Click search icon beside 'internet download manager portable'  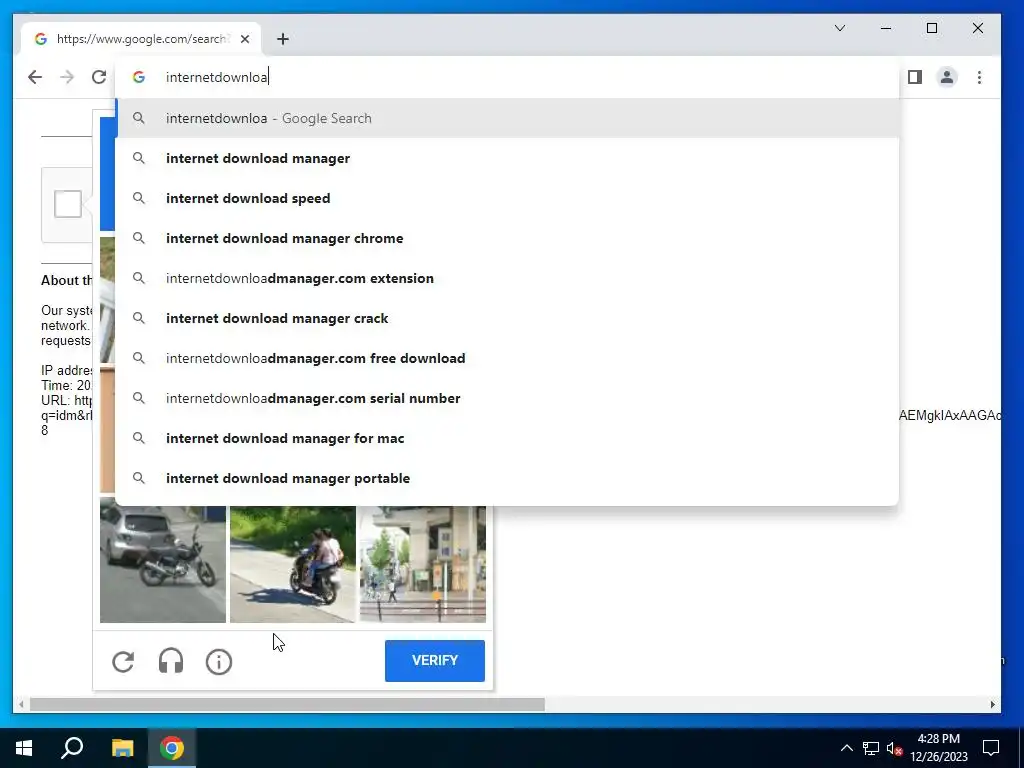(138, 478)
